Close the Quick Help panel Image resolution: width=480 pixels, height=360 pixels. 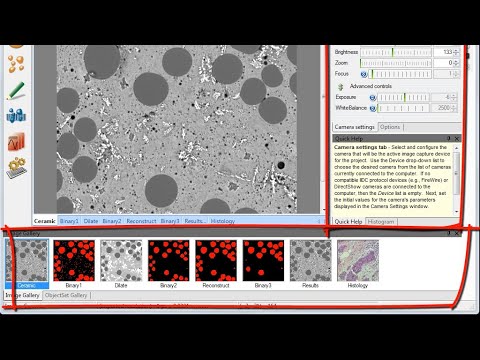coord(457,138)
